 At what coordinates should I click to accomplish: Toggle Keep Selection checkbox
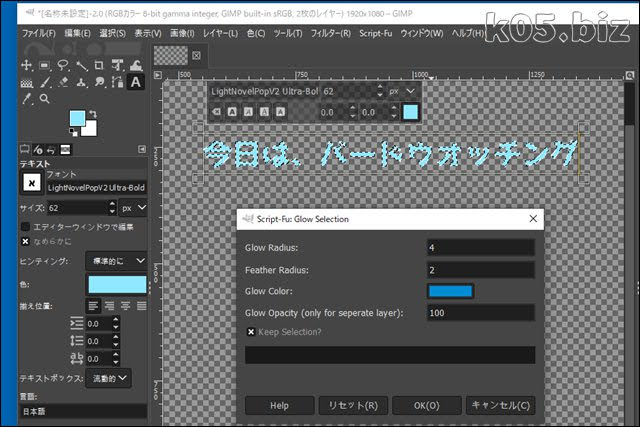point(251,332)
